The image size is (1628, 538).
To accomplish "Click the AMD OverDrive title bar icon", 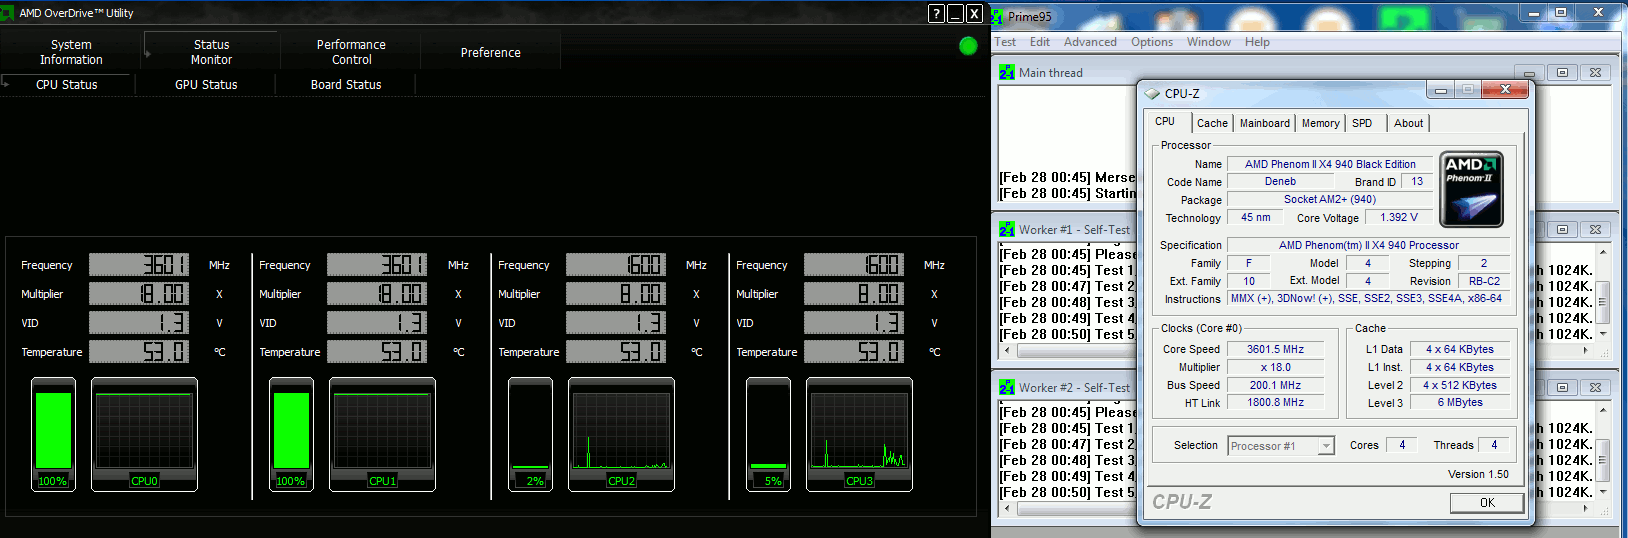I will click(x=8, y=13).
